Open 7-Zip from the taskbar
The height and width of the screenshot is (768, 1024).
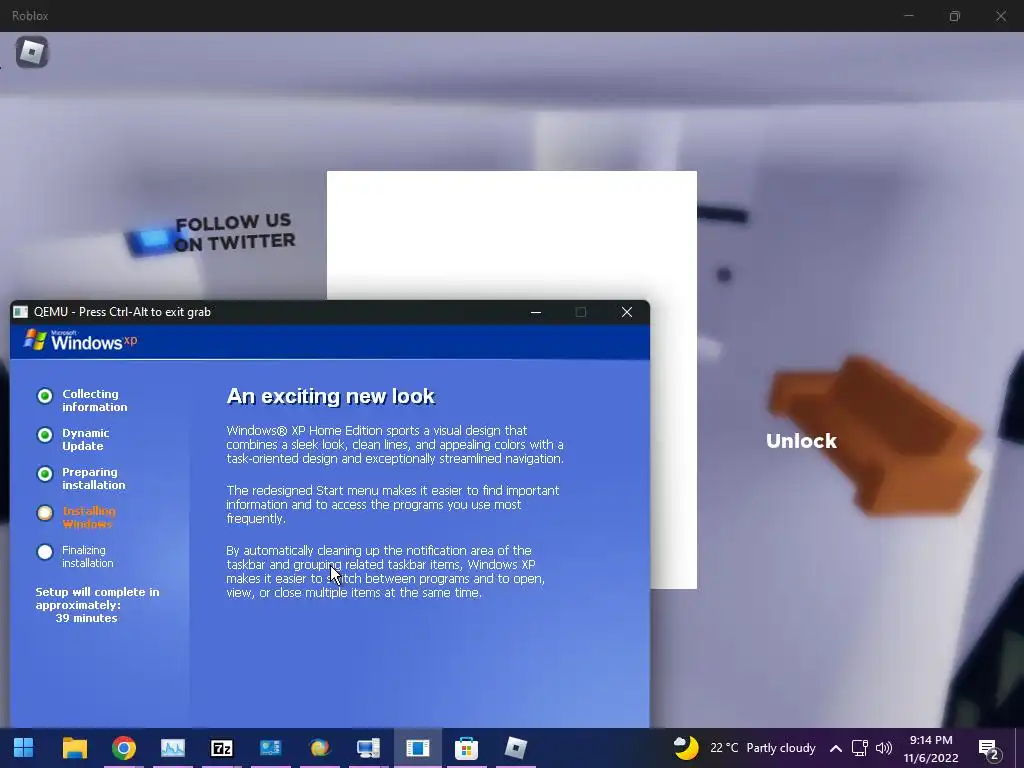tap(221, 748)
